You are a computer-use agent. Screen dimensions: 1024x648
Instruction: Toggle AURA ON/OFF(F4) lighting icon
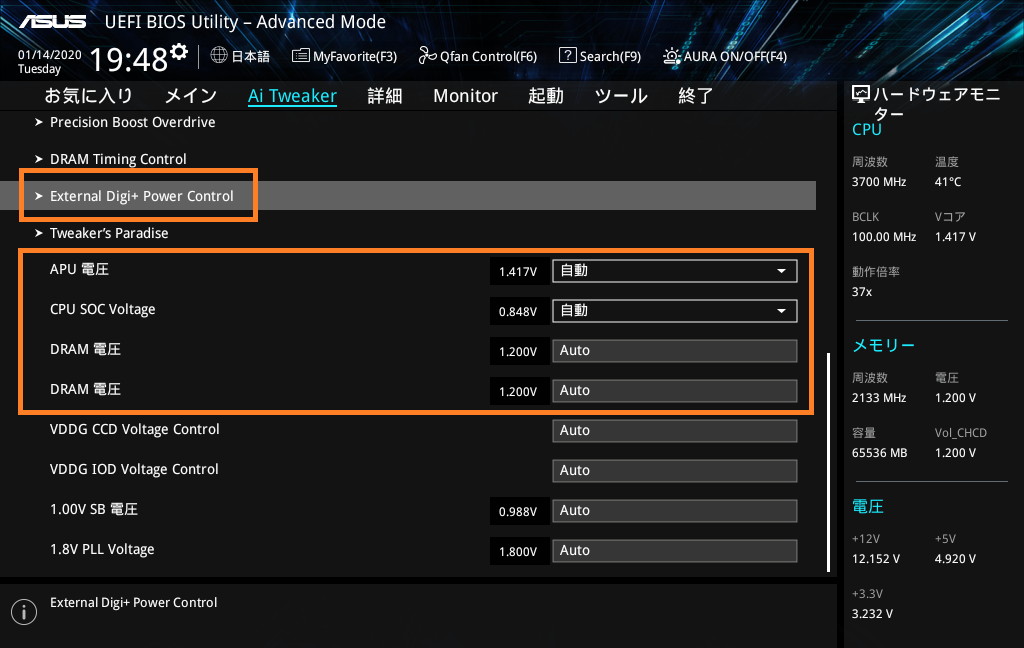pos(672,56)
